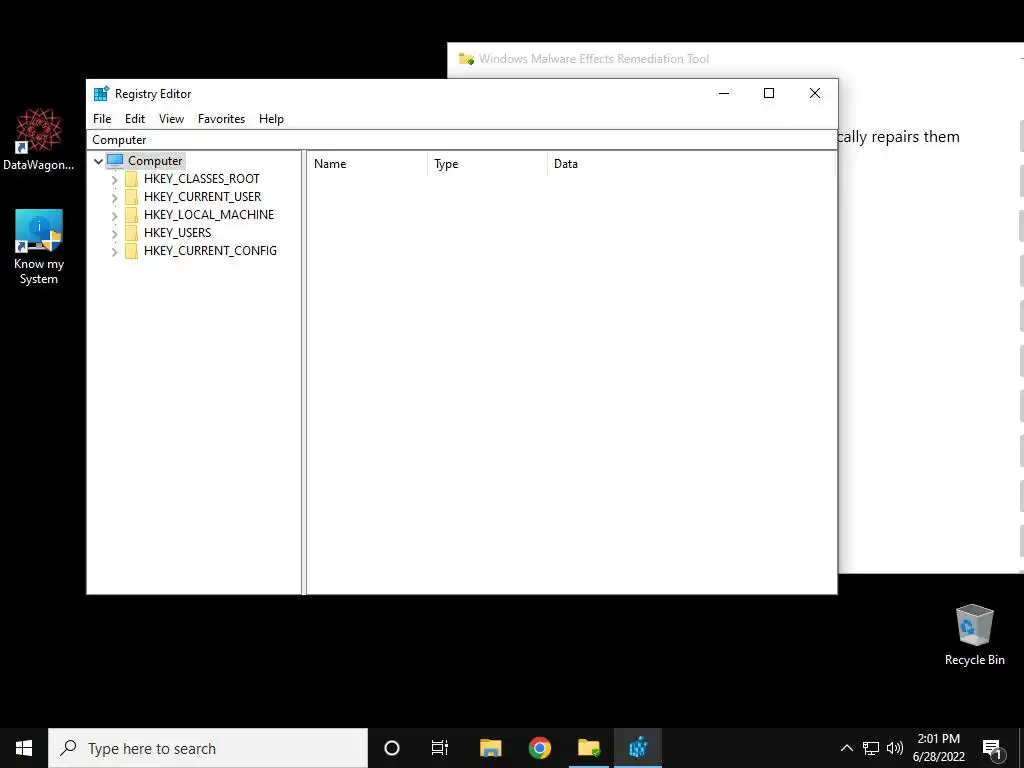The height and width of the screenshot is (768, 1024).
Task: Select the HKEY_USERS key label
Action: (178, 232)
